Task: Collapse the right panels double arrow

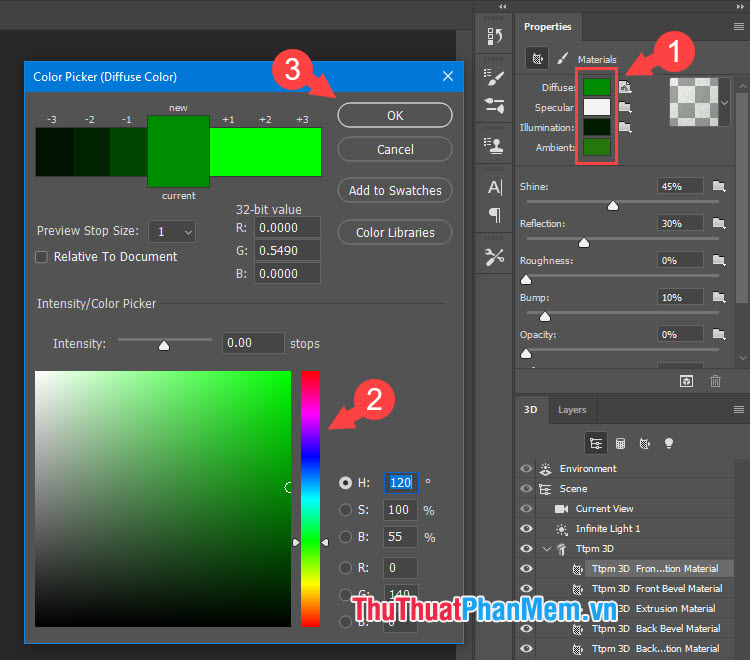Action: coord(740,6)
